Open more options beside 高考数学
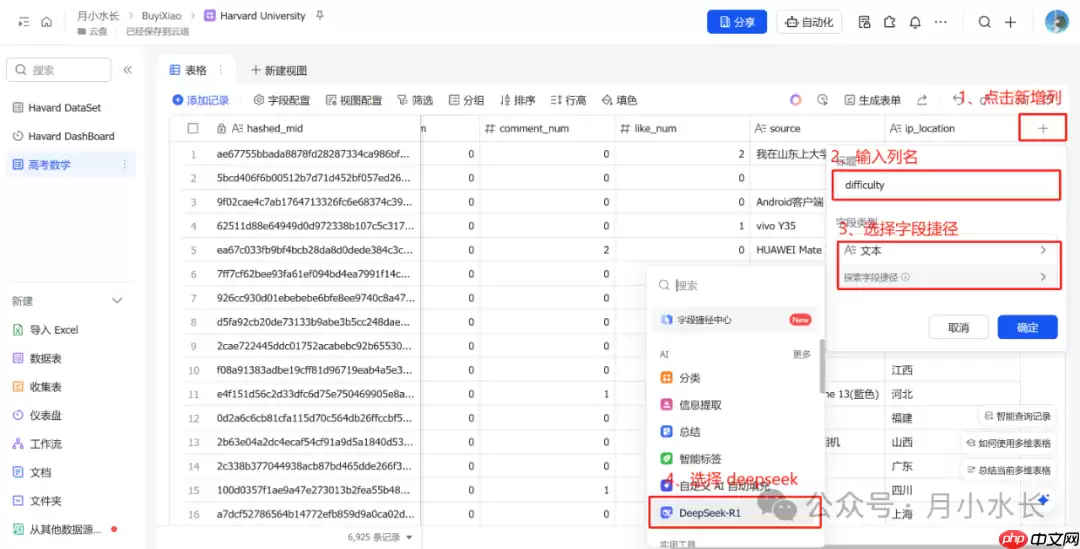Screen dimensions: 1080x549 pyautogui.click(x=125, y=165)
